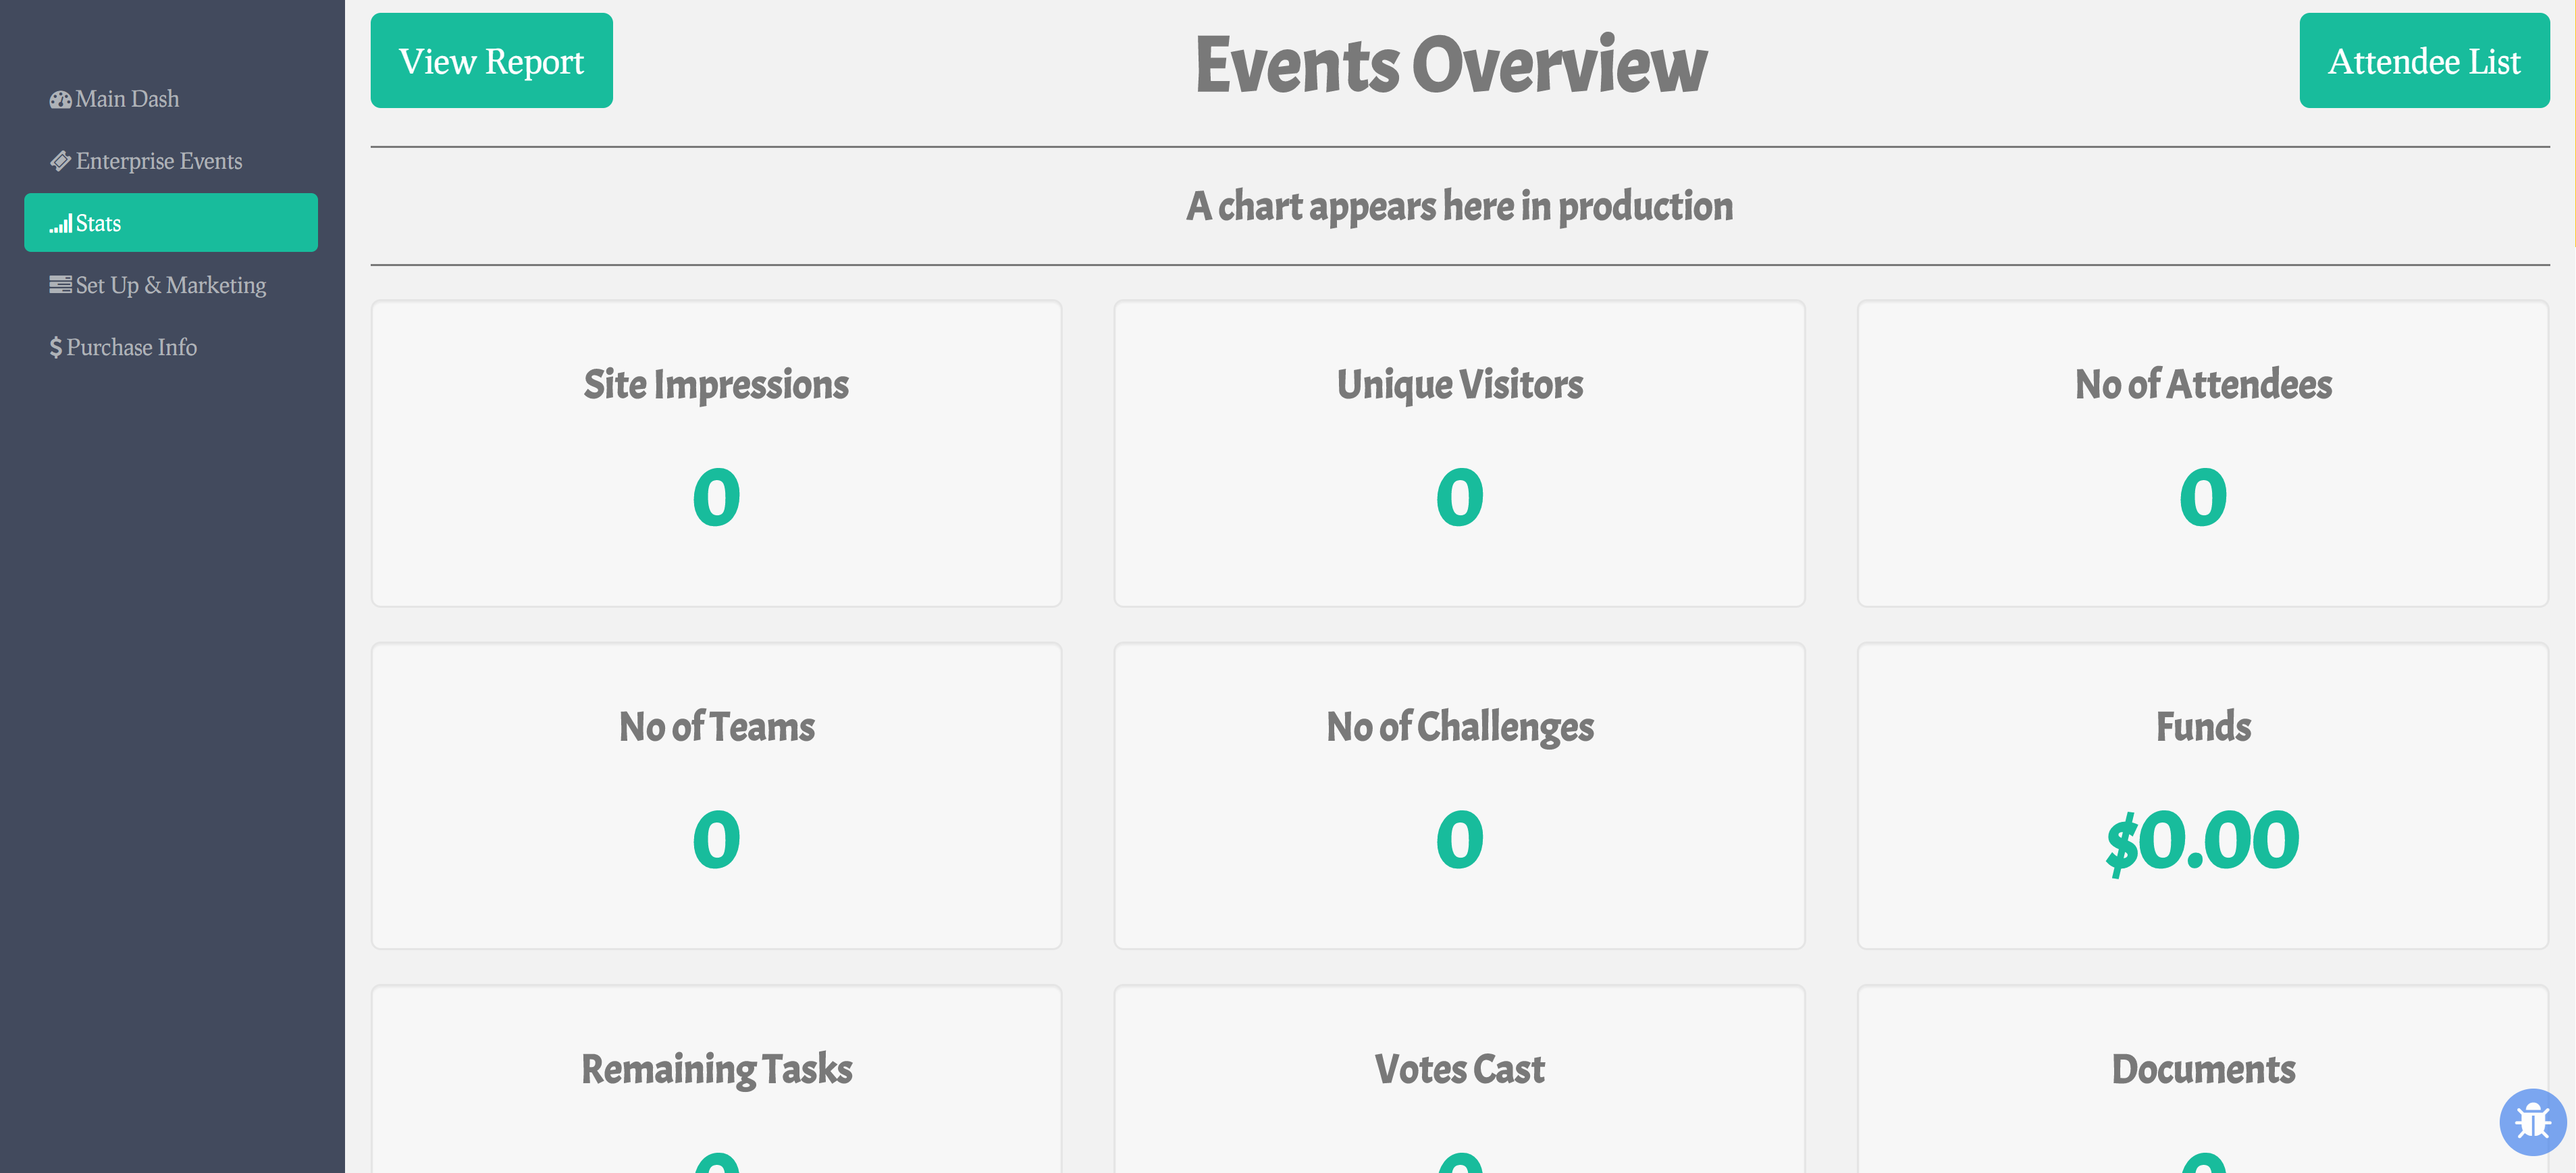Click the Purchase Info dollar icon

[56, 347]
